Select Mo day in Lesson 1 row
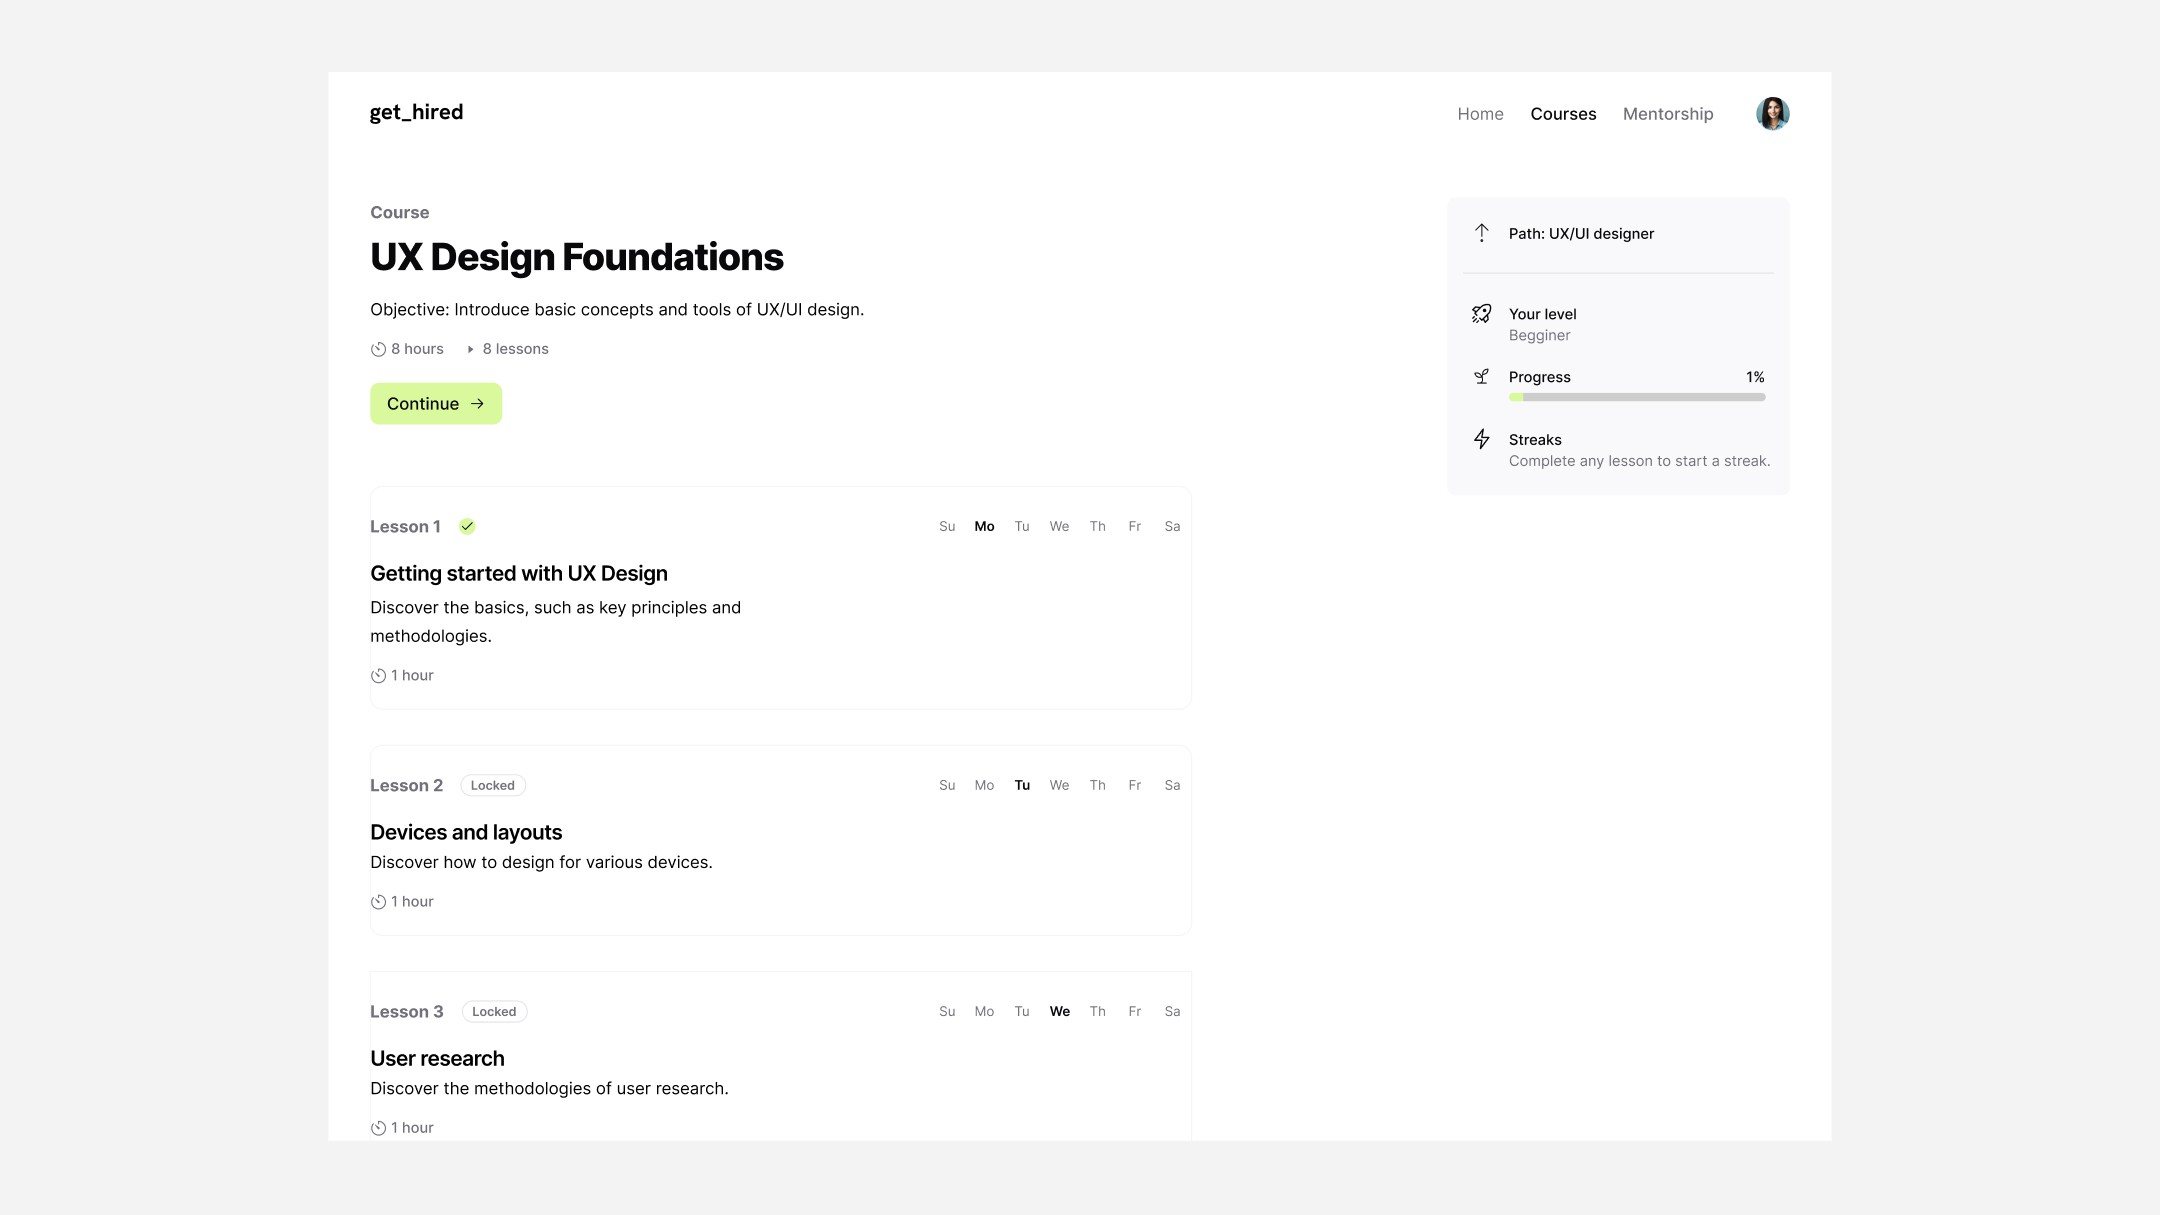This screenshot has height=1215, width=2160. coord(984,526)
